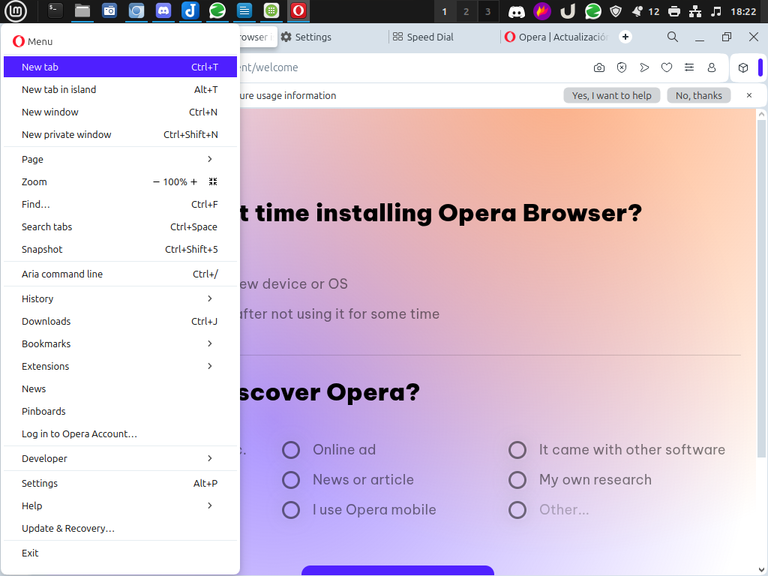768x576 pixels.
Task: Open Update & Recovery entry
Action: (120, 528)
